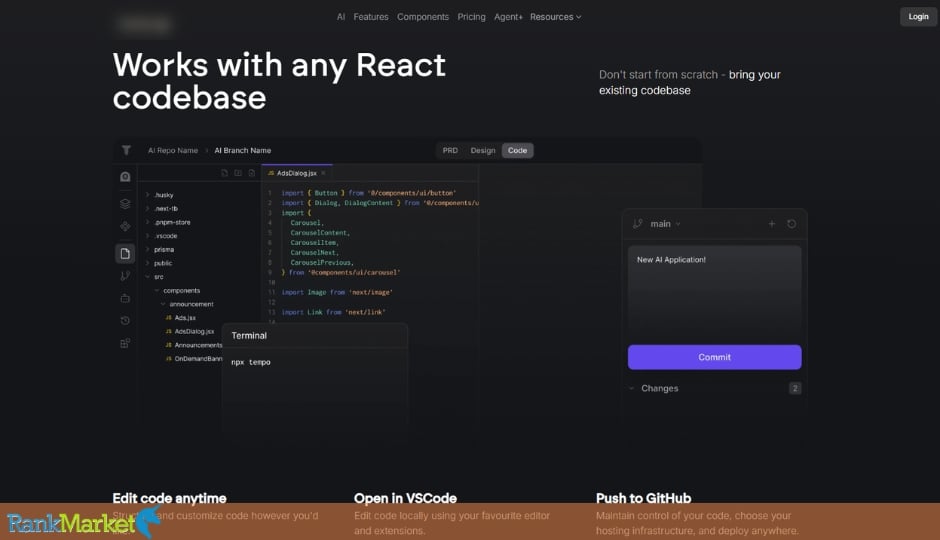
Task: Click the Terminal panel title
Action: (249, 336)
